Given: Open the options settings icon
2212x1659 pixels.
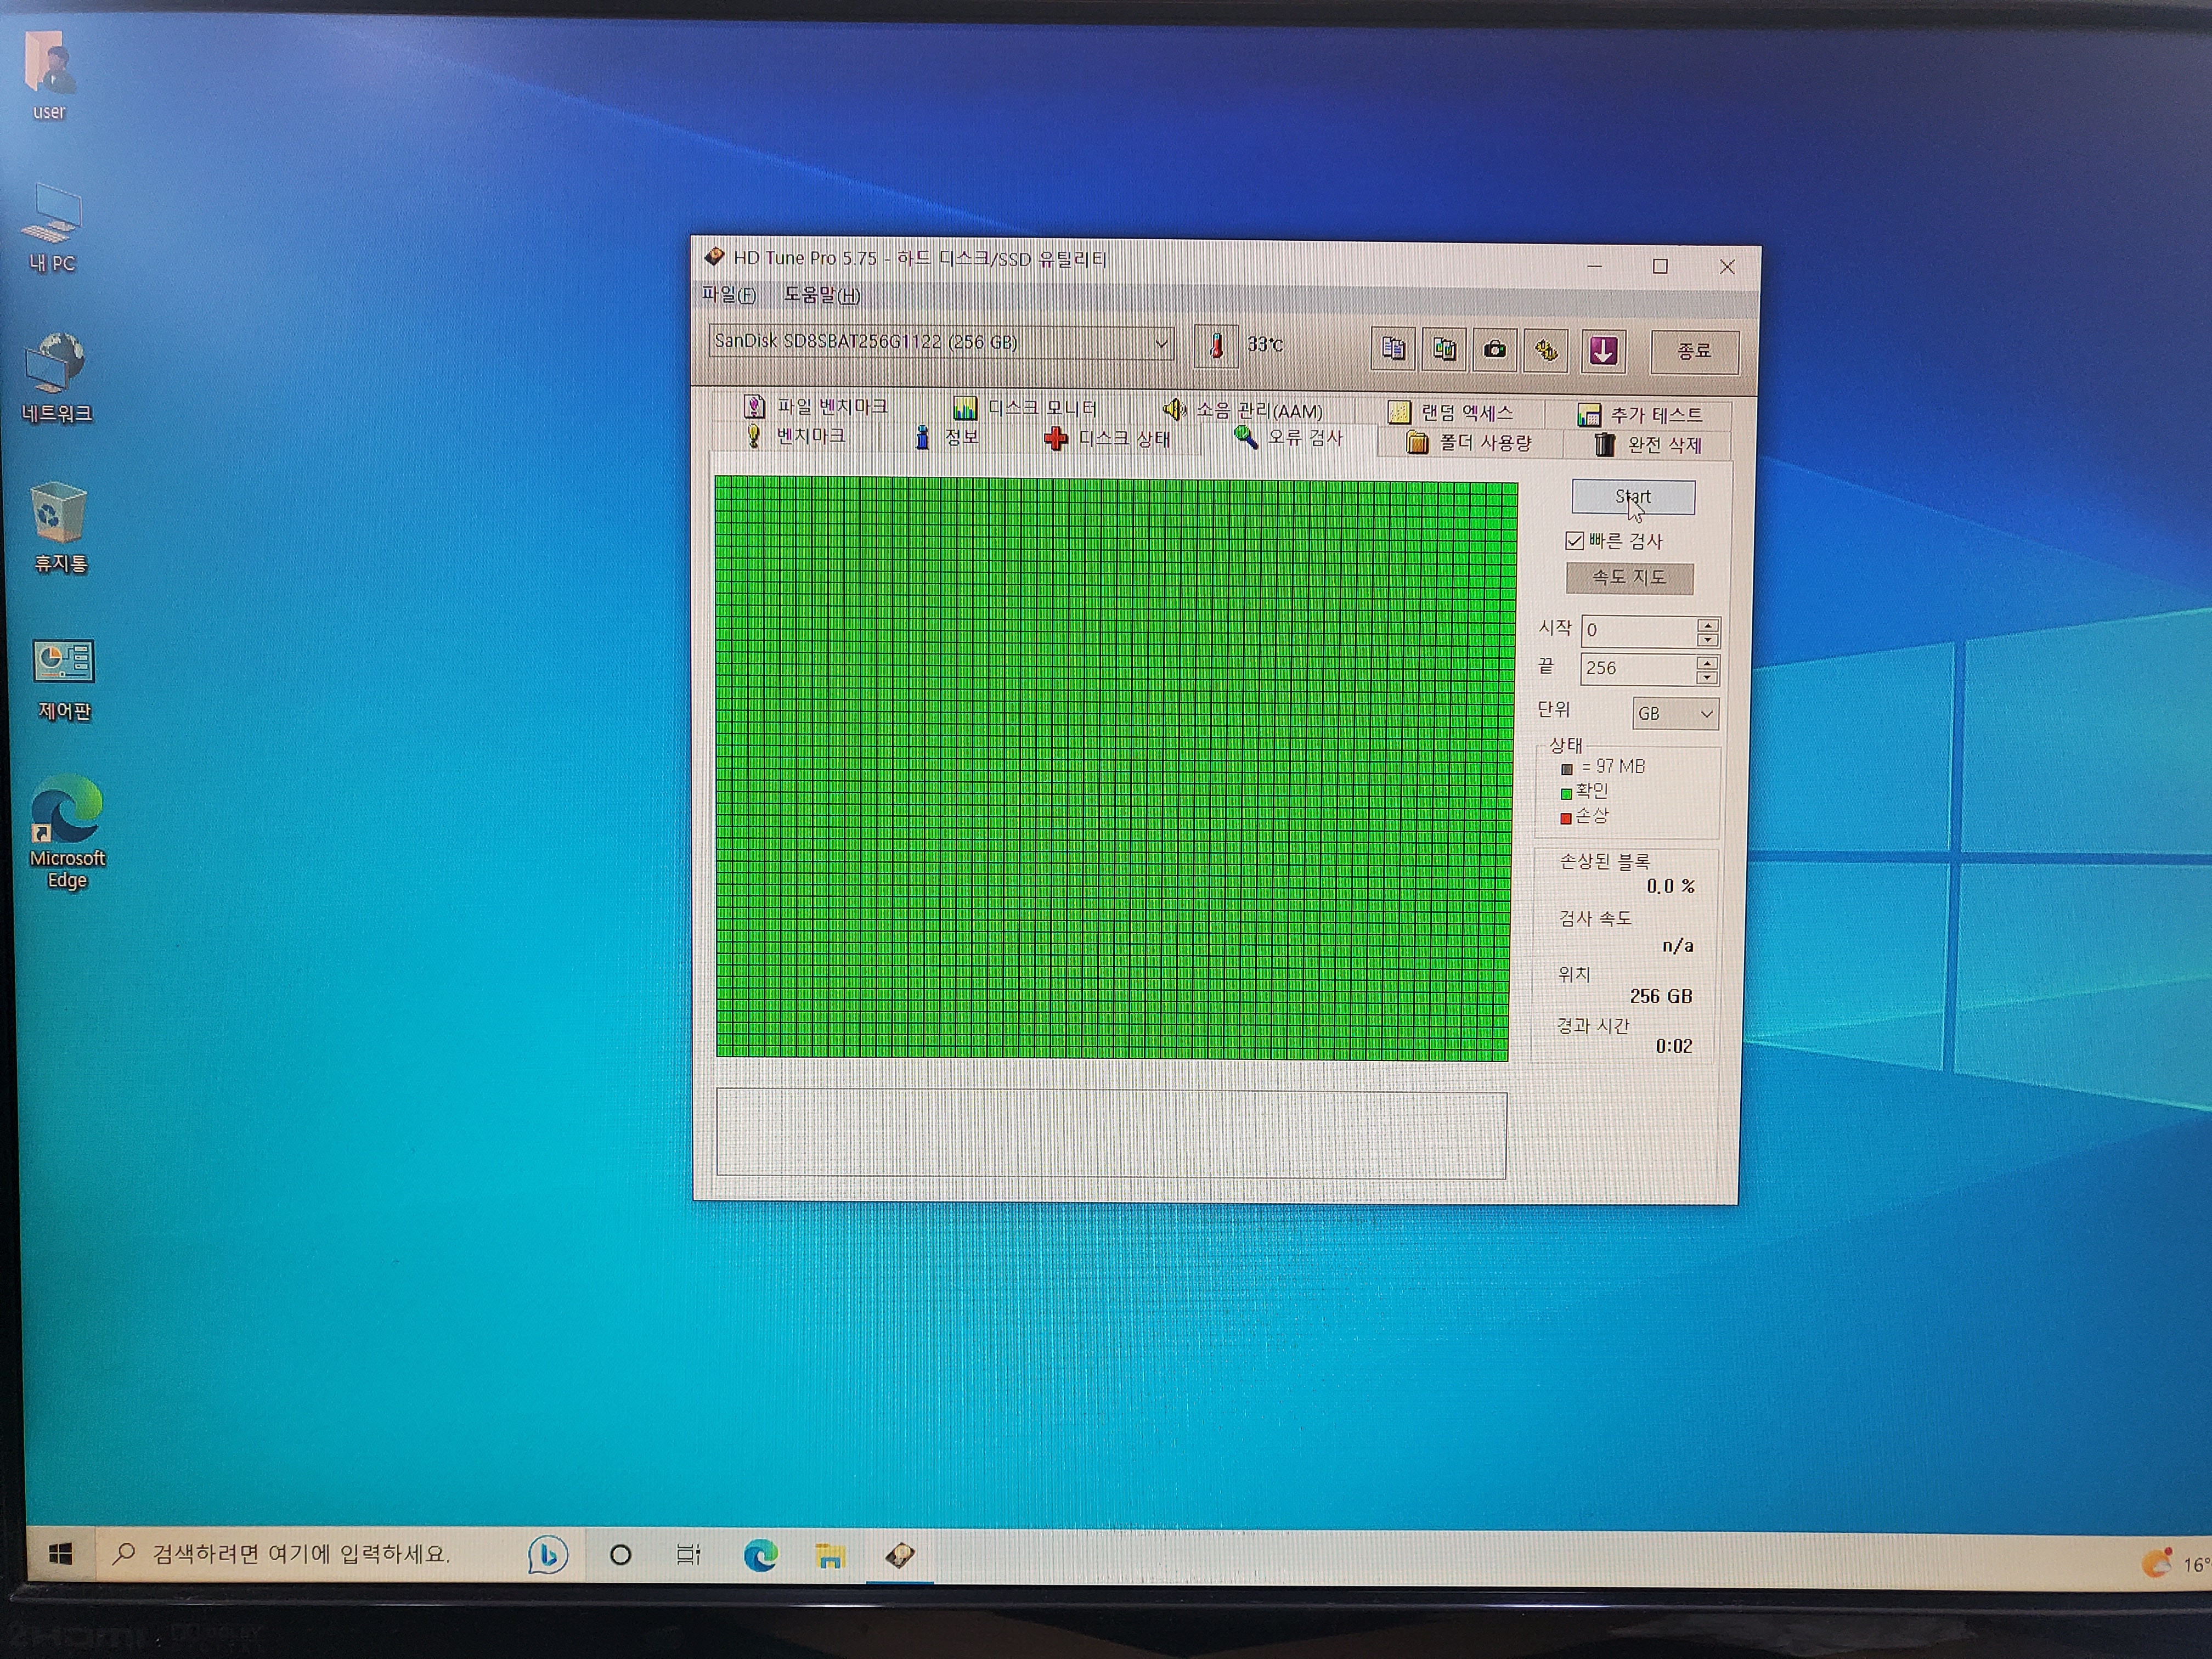Looking at the screenshot, I should coord(1546,350).
